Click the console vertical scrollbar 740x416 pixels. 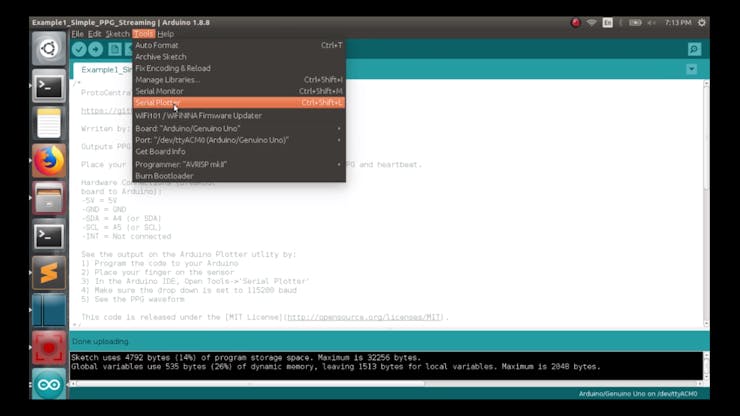click(x=706, y=365)
